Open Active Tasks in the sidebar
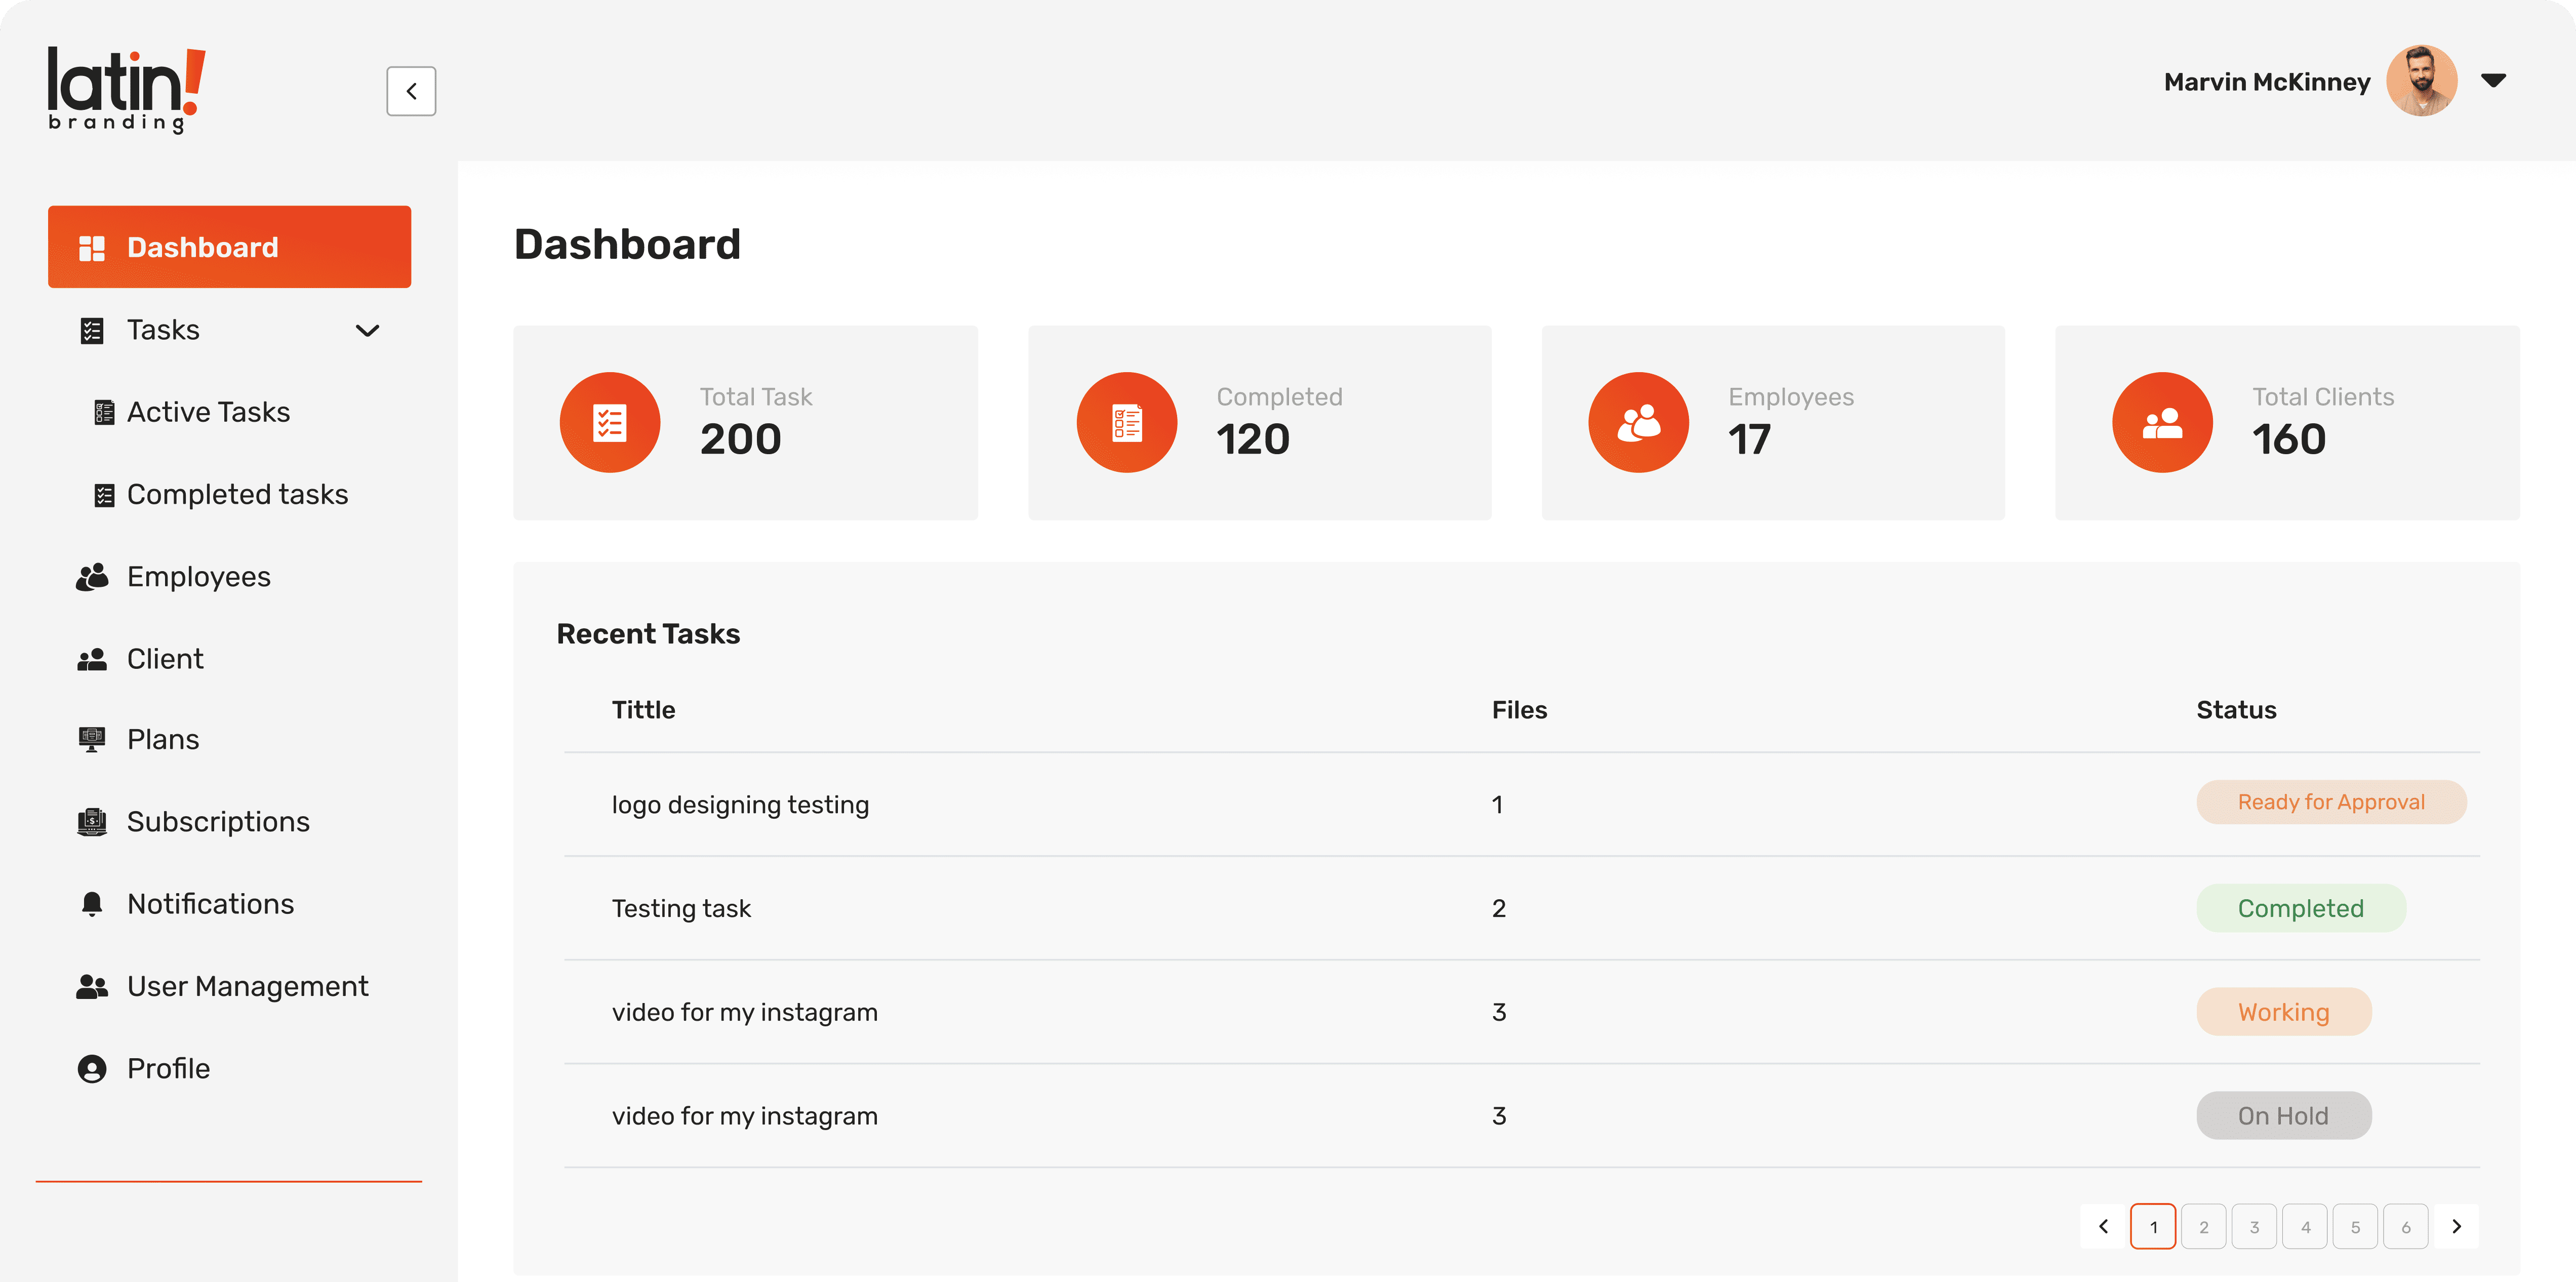 [208, 412]
